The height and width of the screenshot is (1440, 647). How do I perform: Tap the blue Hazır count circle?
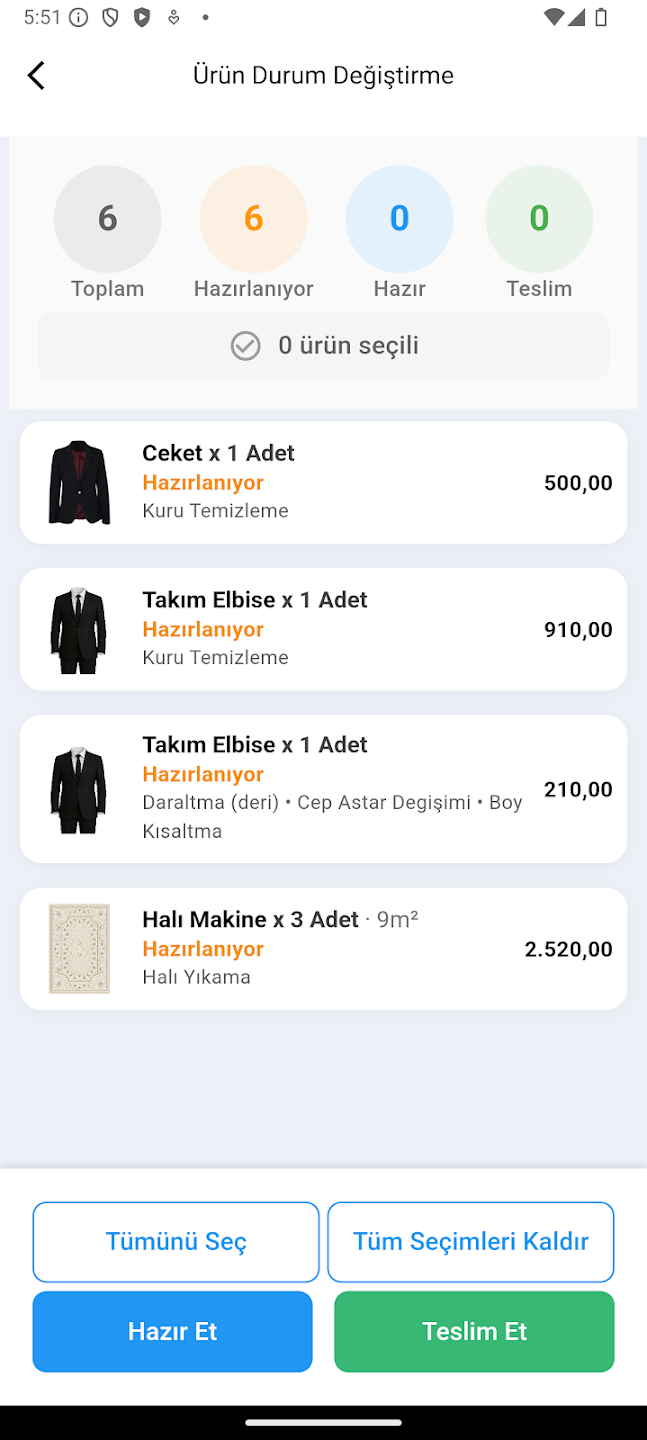(399, 218)
